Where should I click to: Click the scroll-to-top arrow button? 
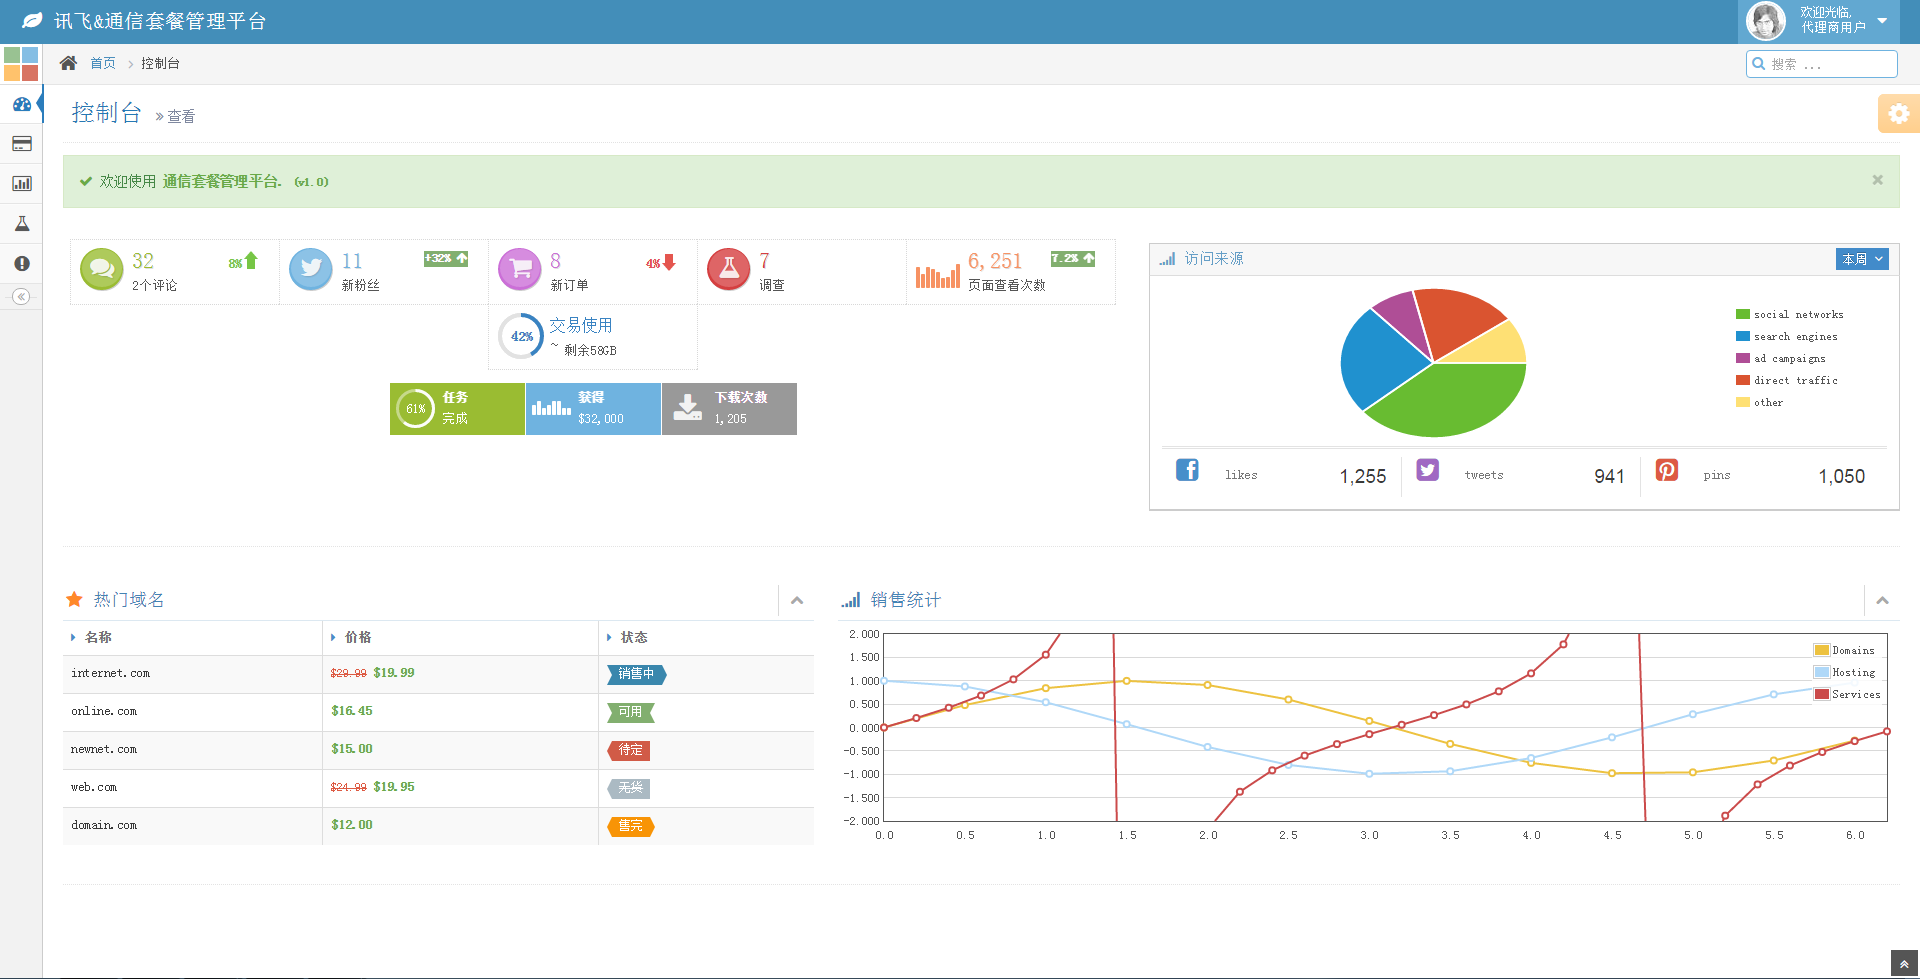(x=1904, y=965)
